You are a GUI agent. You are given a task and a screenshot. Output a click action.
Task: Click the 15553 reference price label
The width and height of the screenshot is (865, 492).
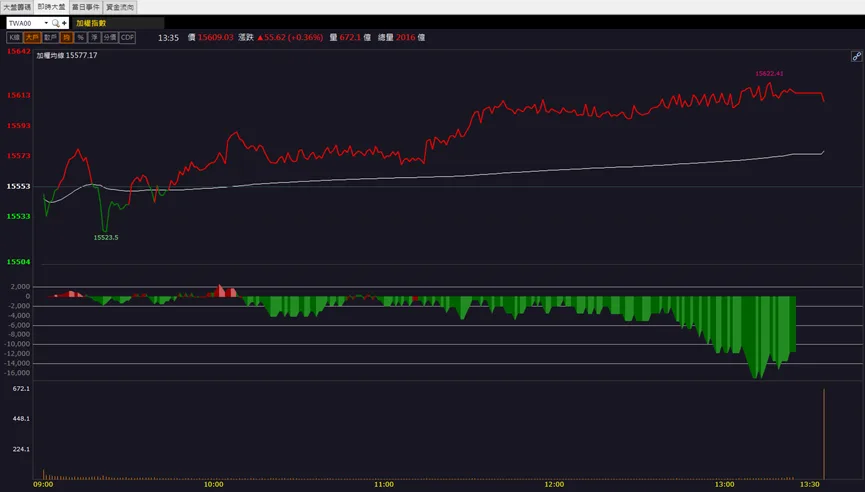coord(19,186)
